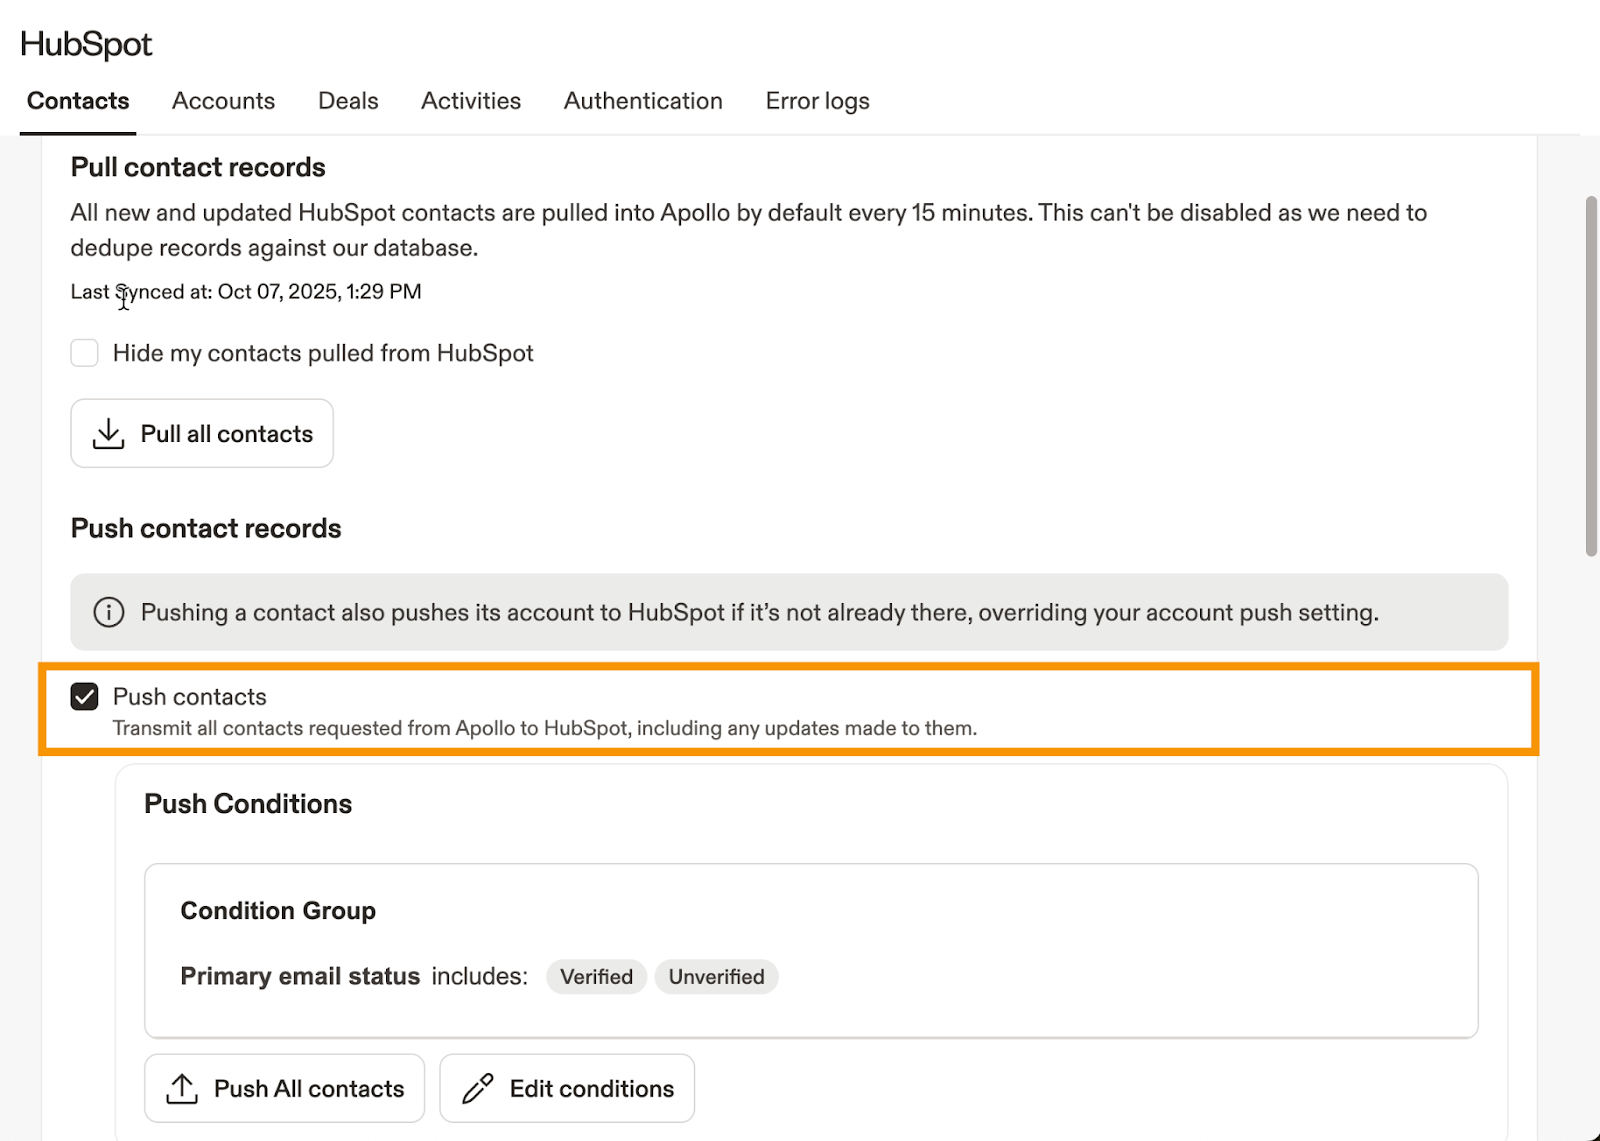1600x1141 pixels.
Task: Uncheck the Push contacts checkbox
Action: coord(85,697)
